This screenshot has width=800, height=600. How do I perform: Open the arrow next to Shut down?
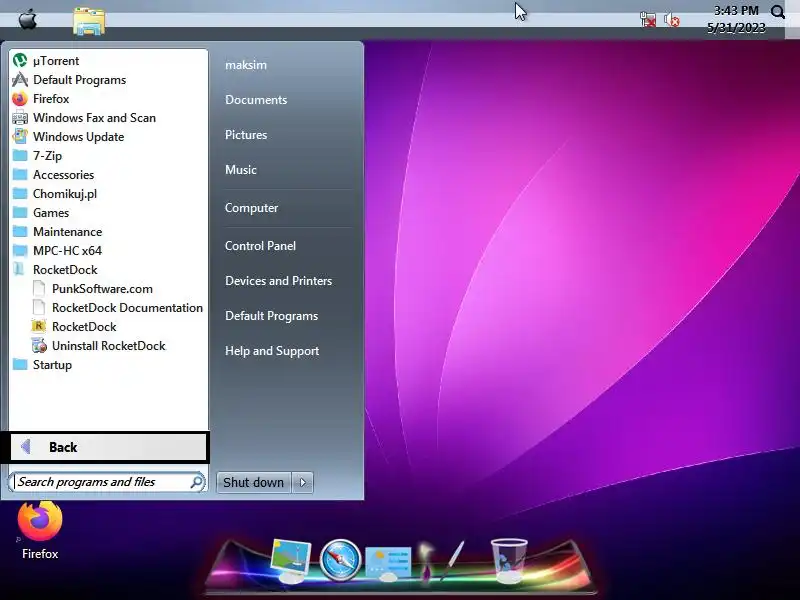(303, 482)
